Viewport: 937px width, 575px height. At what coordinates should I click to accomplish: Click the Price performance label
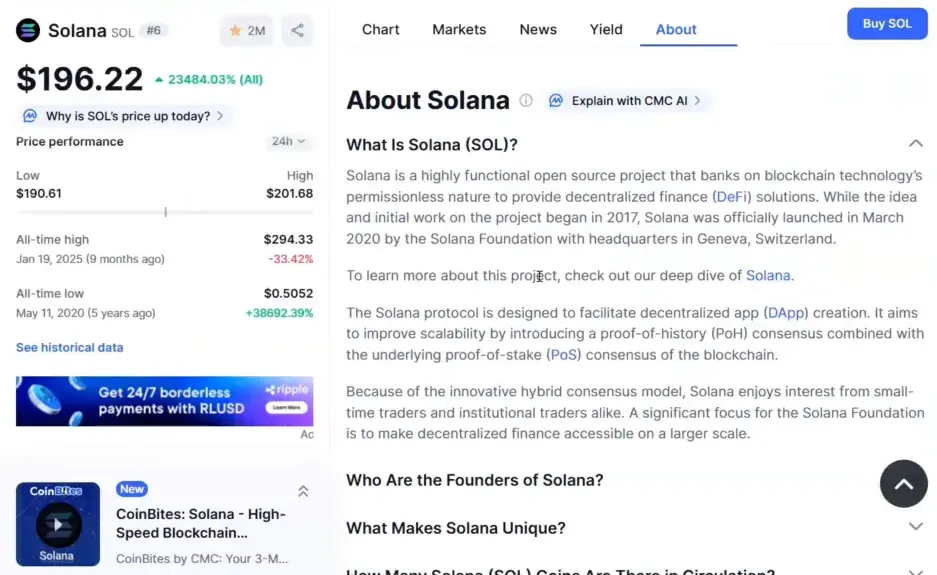(x=70, y=142)
